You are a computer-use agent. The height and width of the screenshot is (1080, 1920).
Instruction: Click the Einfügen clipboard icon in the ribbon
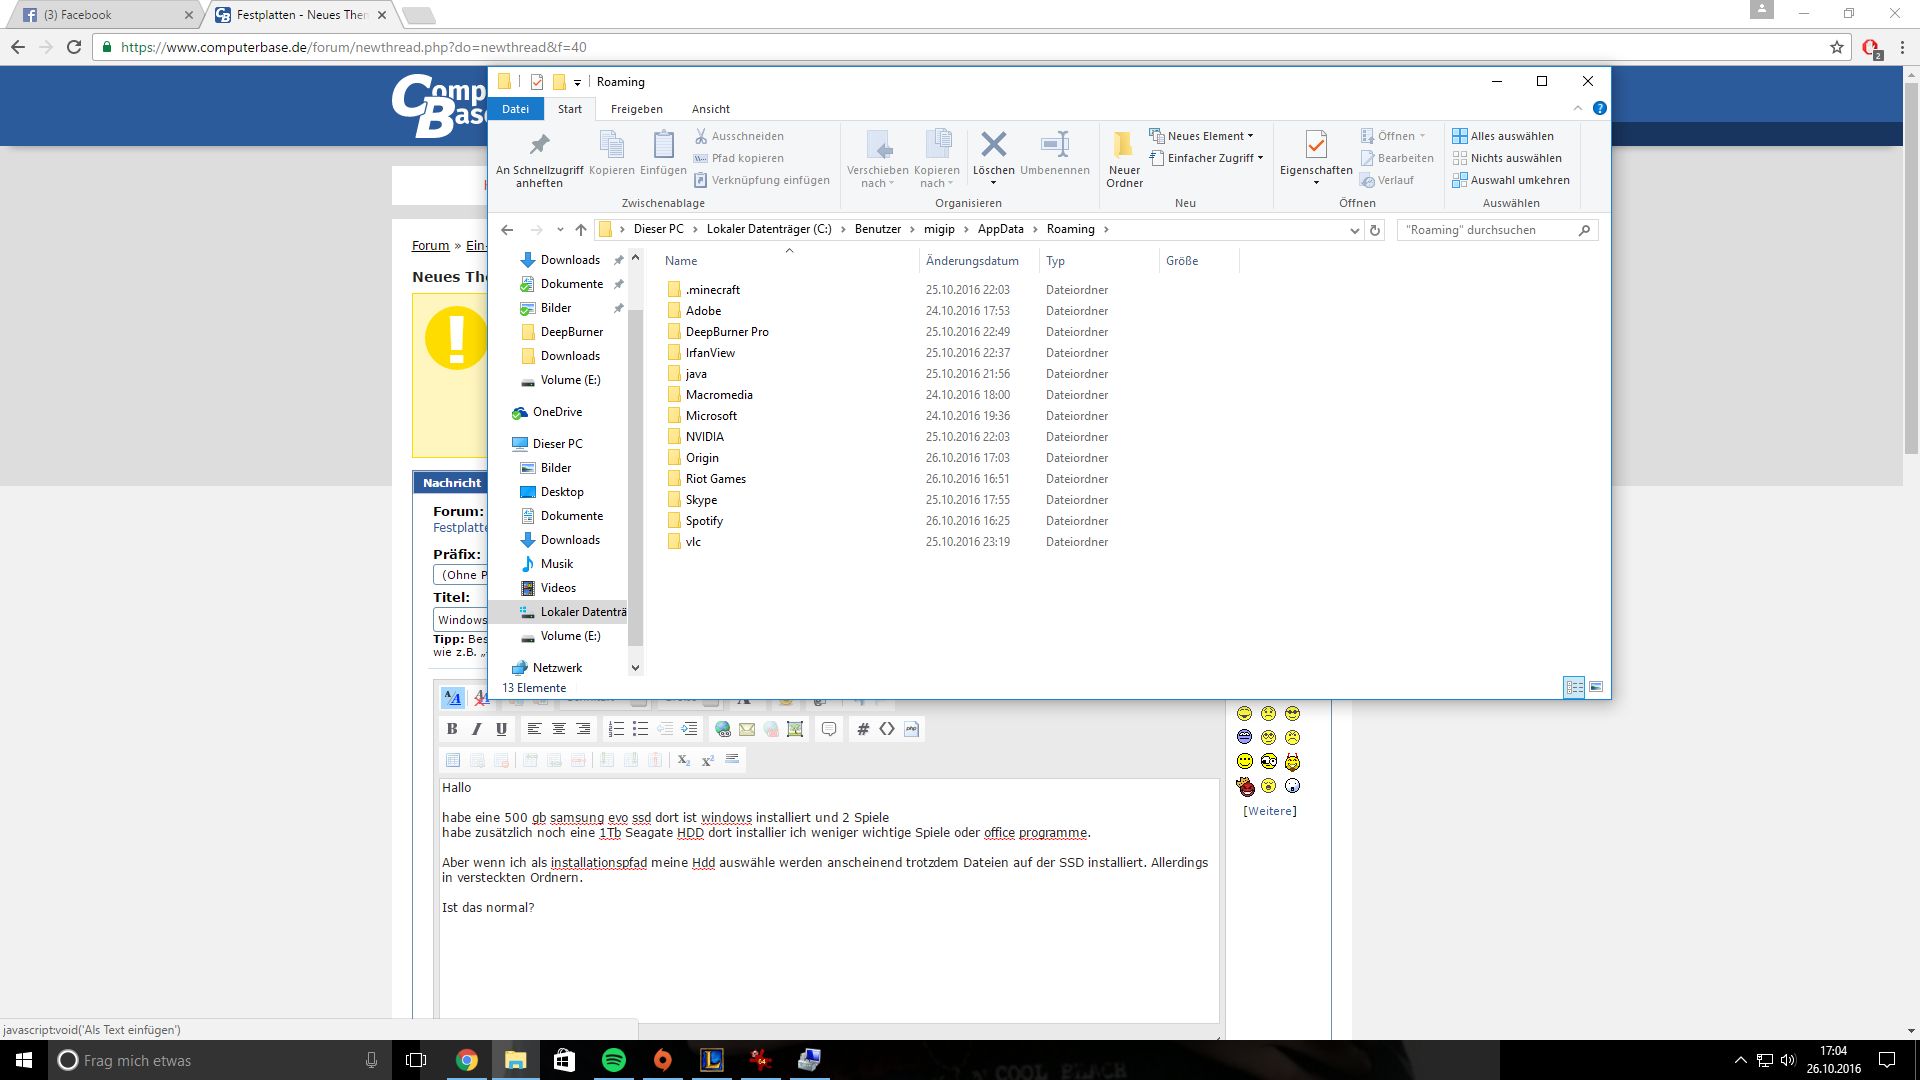coord(663,145)
